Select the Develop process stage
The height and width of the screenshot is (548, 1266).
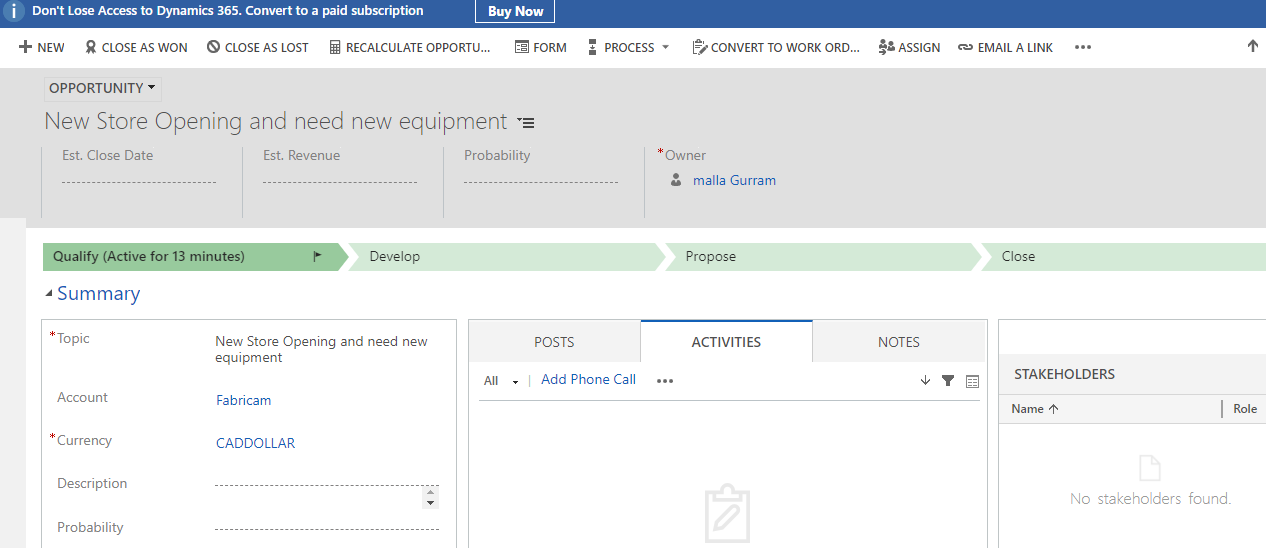point(500,256)
